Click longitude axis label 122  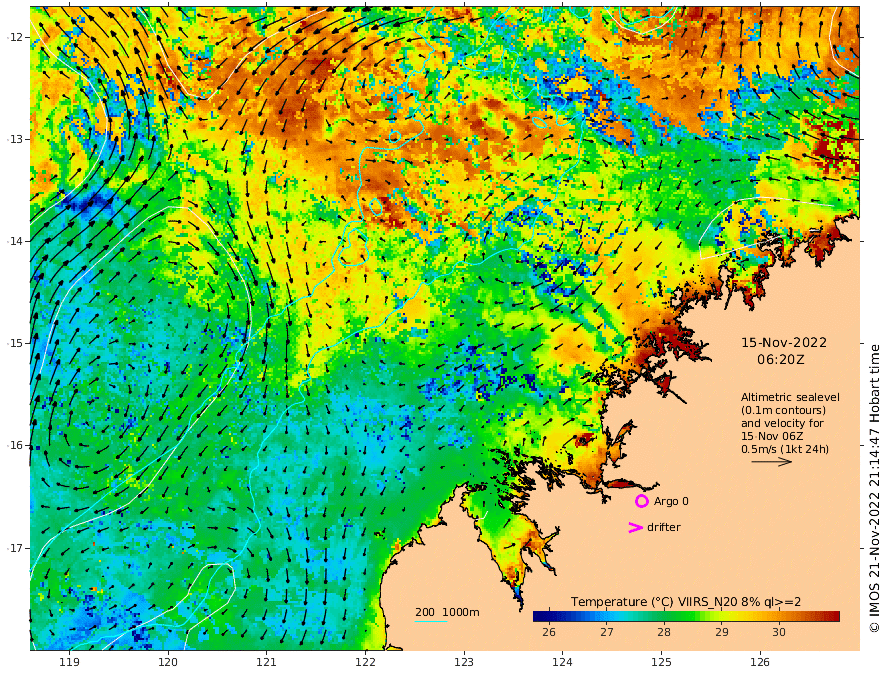pyautogui.click(x=365, y=662)
